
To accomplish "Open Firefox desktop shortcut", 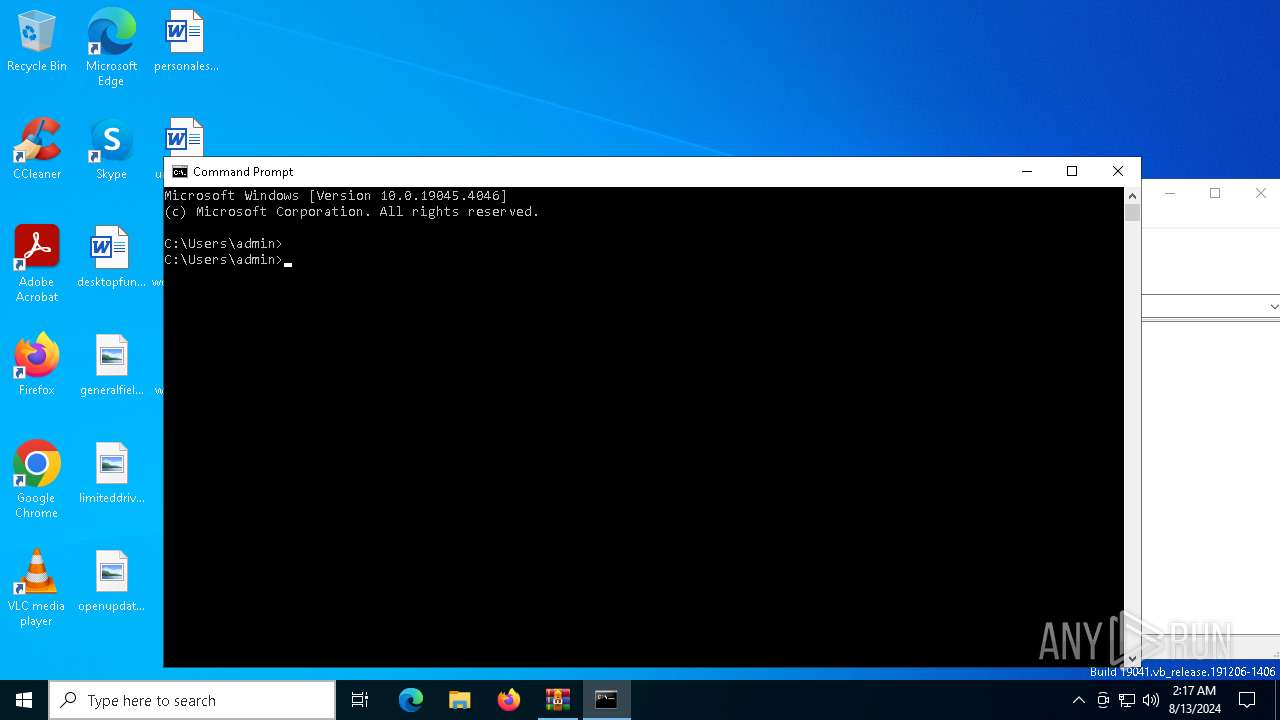I will (36, 366).
